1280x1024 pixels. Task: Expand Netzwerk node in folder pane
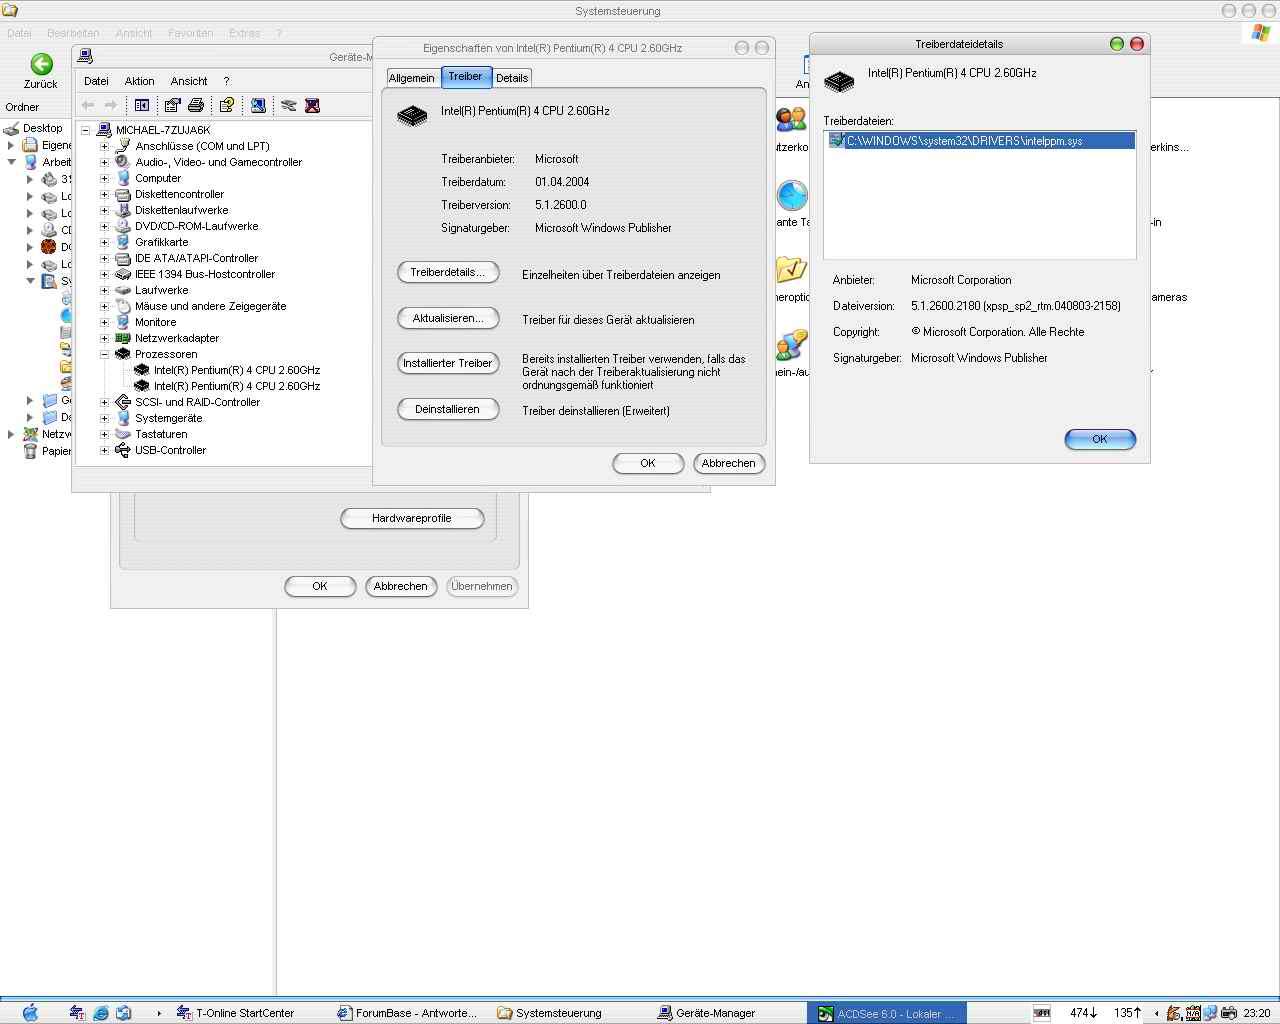point(11,434)
